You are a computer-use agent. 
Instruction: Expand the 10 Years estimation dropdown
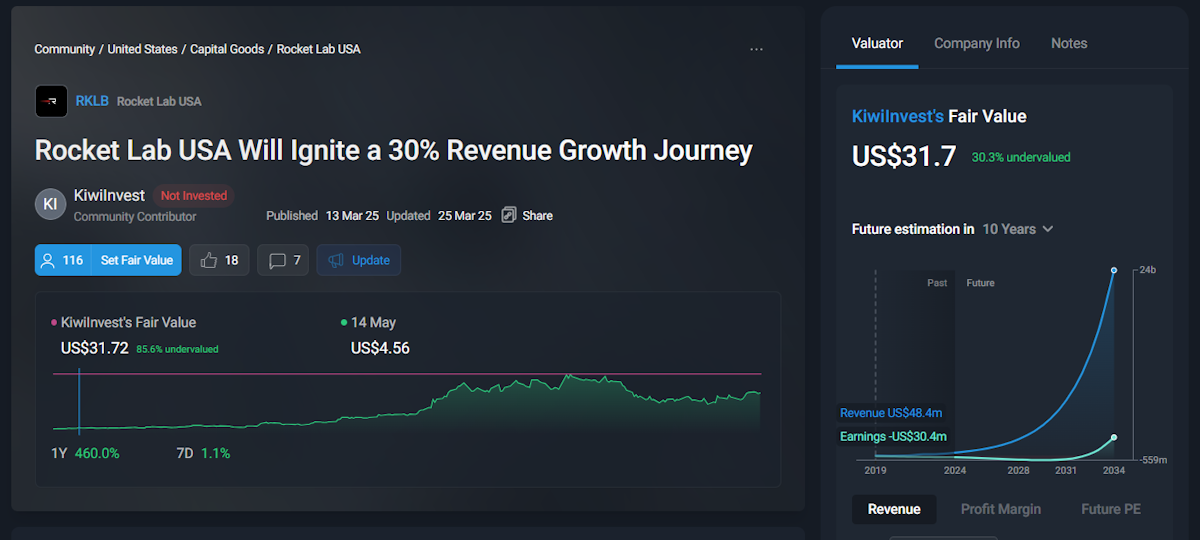coord(1018,229)
